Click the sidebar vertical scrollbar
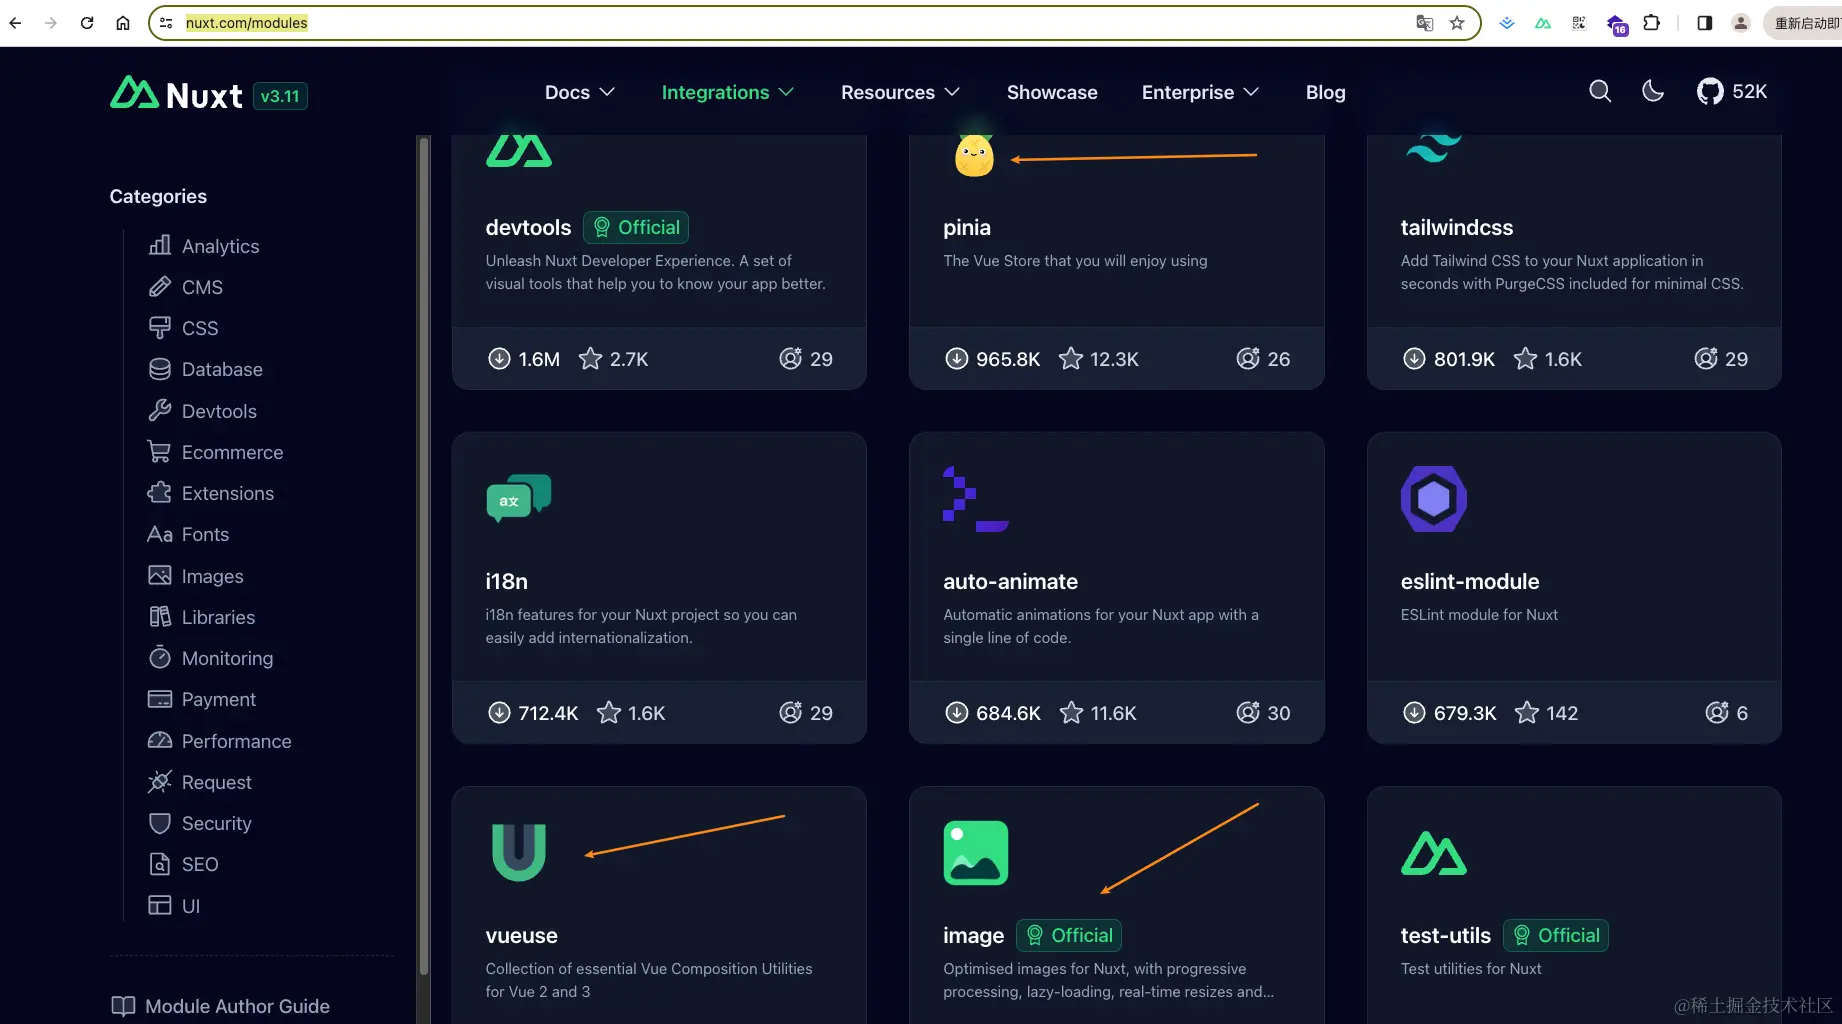Screen dimensions: 1842x1024 pyautogui.click(x=424, y=550)
